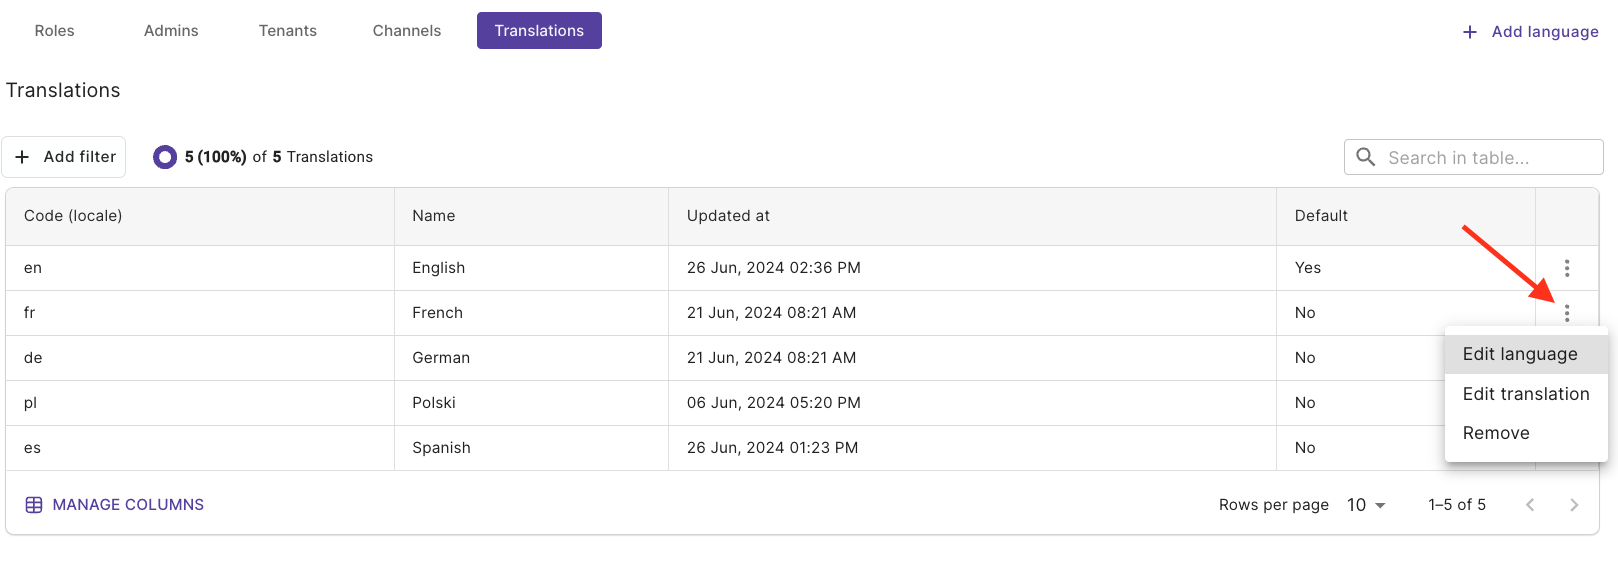Switch to the Tenants tab

288,31
